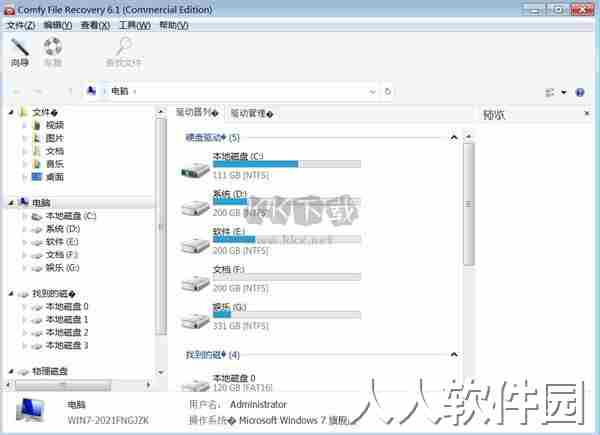
Task: Expand 本地磁盘 (C:) in the tree
Action: pyautogui.click(x=24, y=216)
